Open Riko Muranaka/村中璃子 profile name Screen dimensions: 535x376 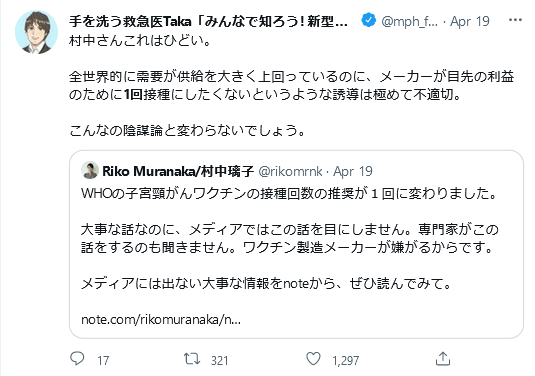pyautogui.click(x=178, y=171)
